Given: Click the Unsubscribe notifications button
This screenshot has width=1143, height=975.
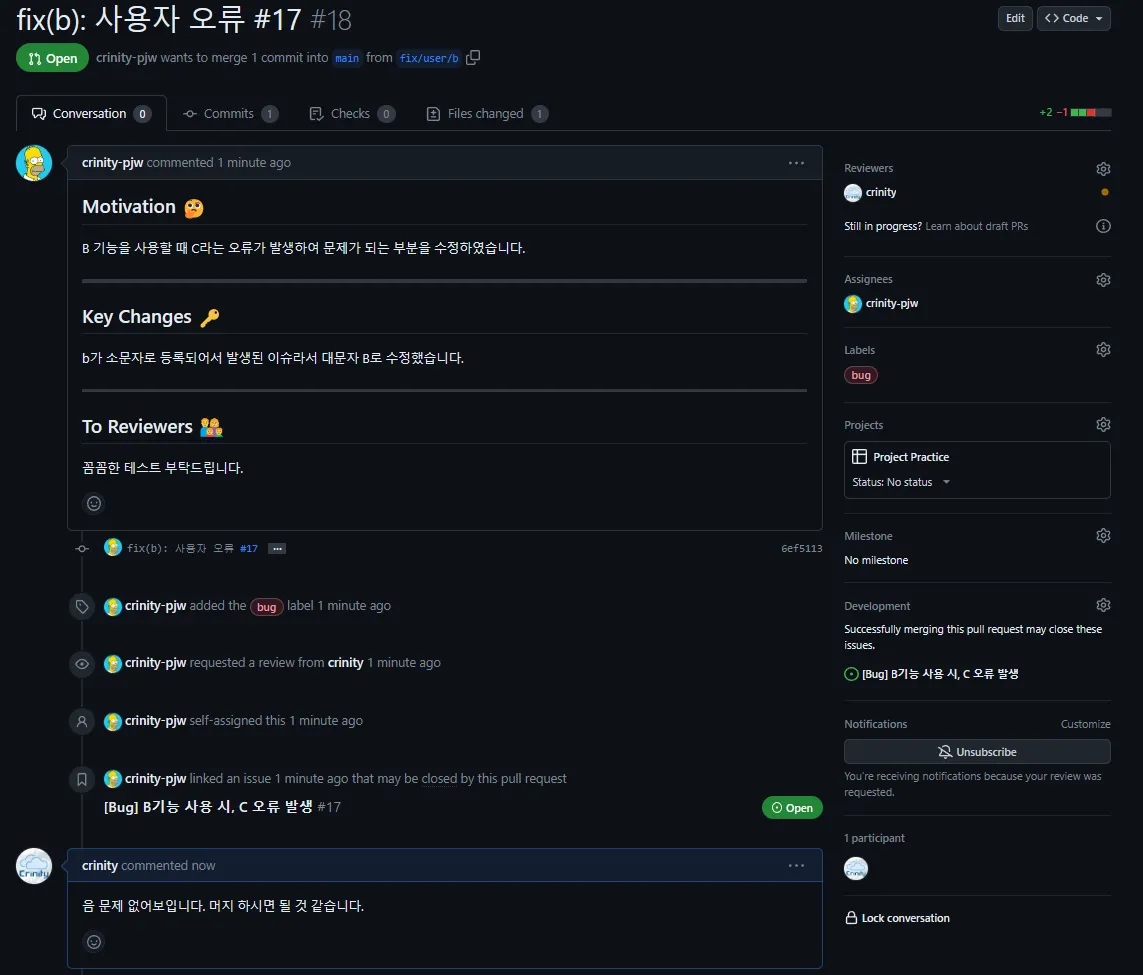Looking at the screenshot, I should click(977, 752).
